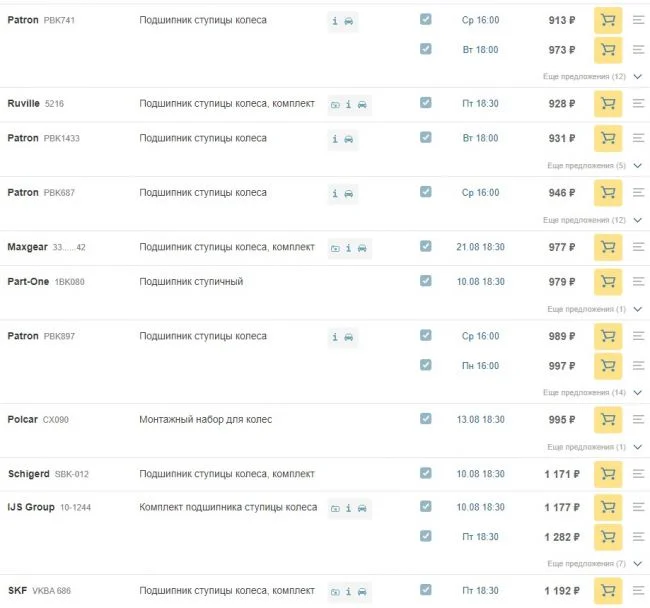Add Polcar CX090 mounting kit to cart
This screenshot has width=650, height=608.
[x=607, y=420]
